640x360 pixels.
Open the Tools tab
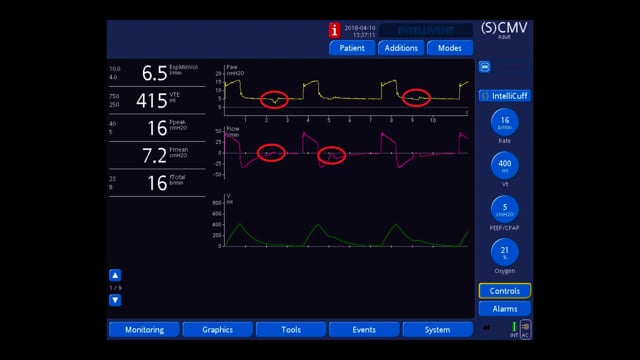pos(291,329)
